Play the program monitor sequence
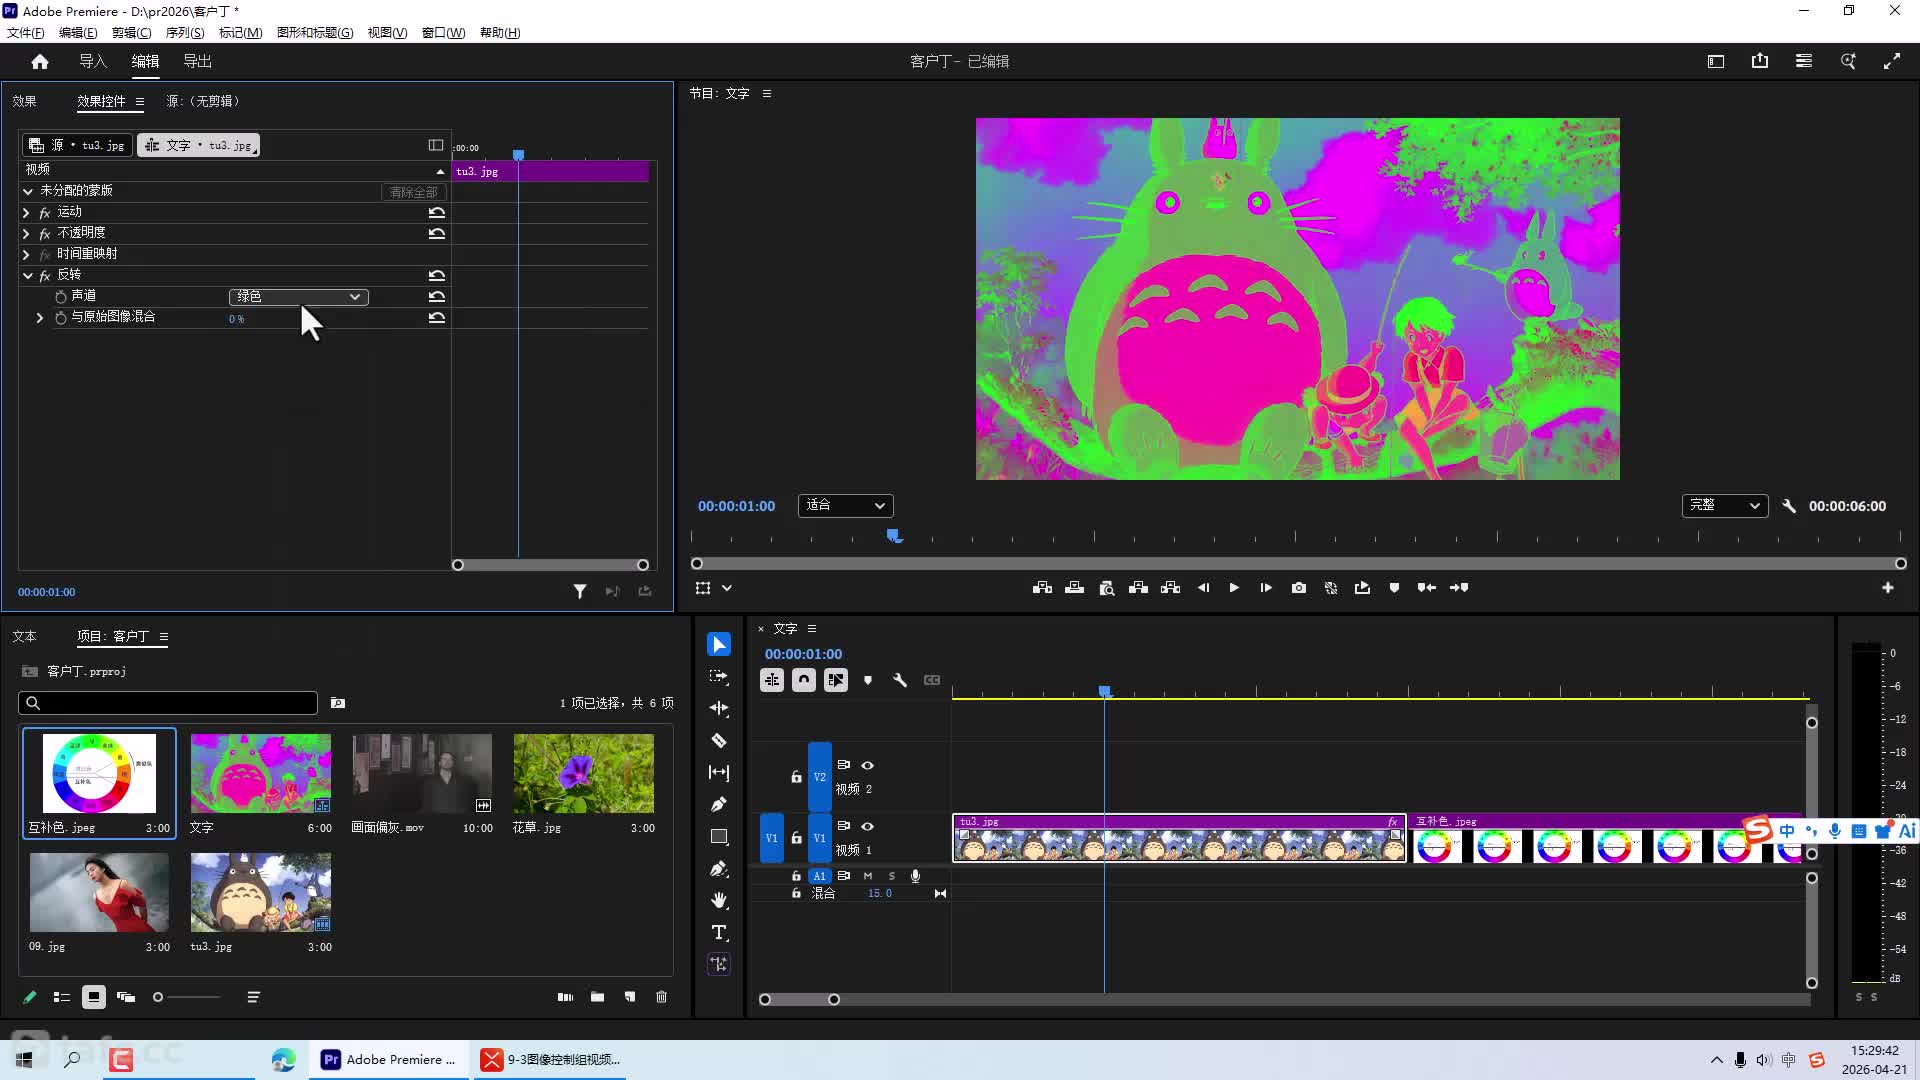 coord(1234,588)
